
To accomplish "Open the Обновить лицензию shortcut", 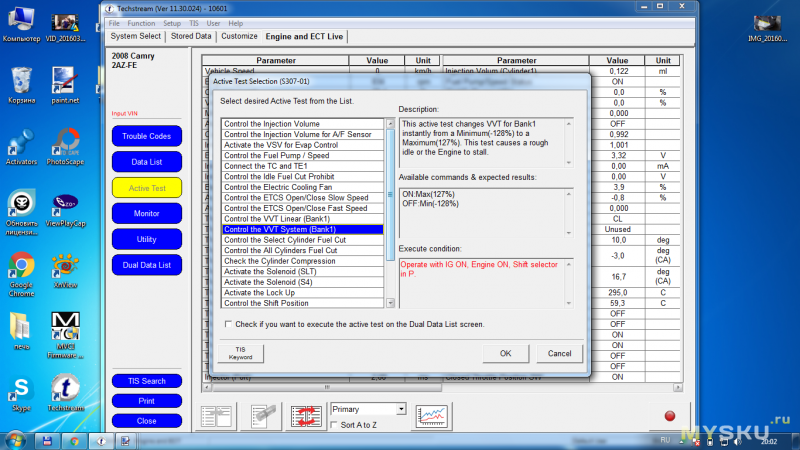I will point(21,213).
